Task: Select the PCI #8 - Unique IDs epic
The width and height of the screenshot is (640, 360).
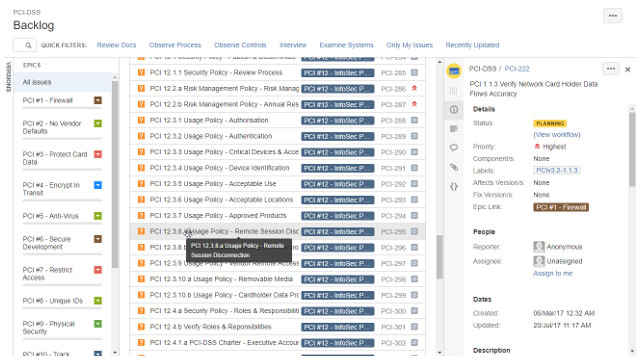Action: (x=53, y=301)
